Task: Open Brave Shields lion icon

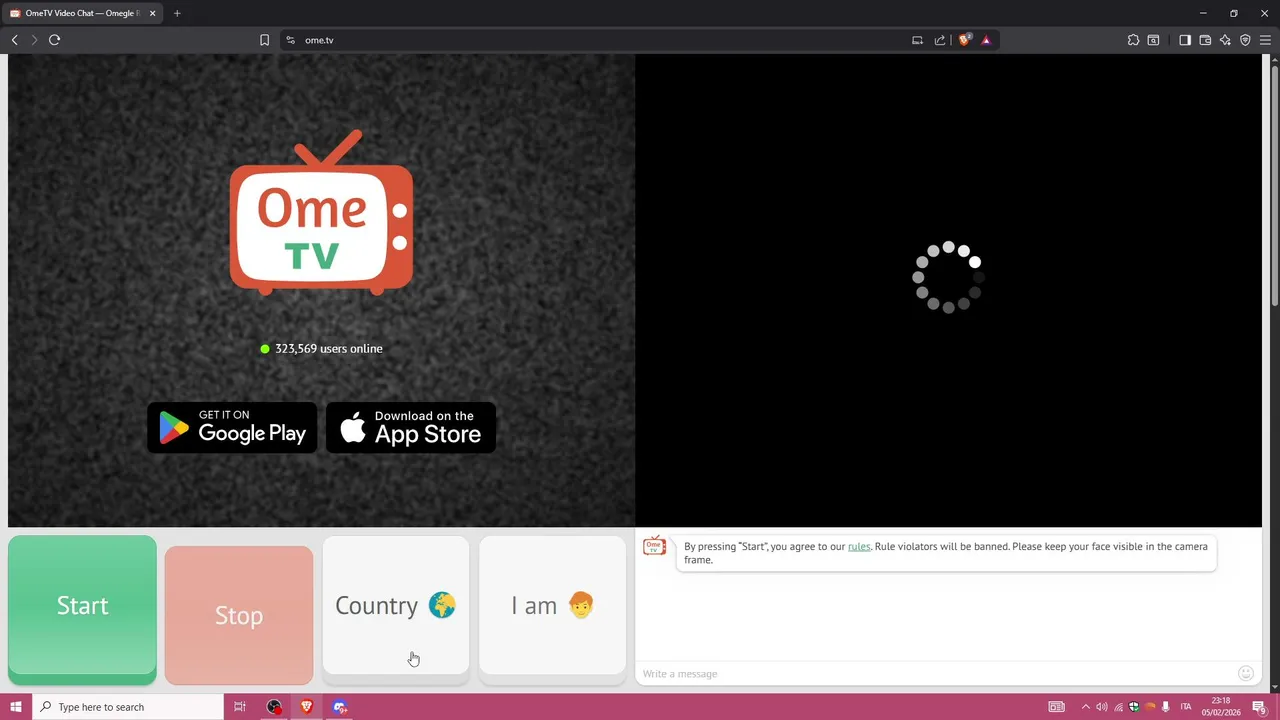Action: [x=964, y=40]
